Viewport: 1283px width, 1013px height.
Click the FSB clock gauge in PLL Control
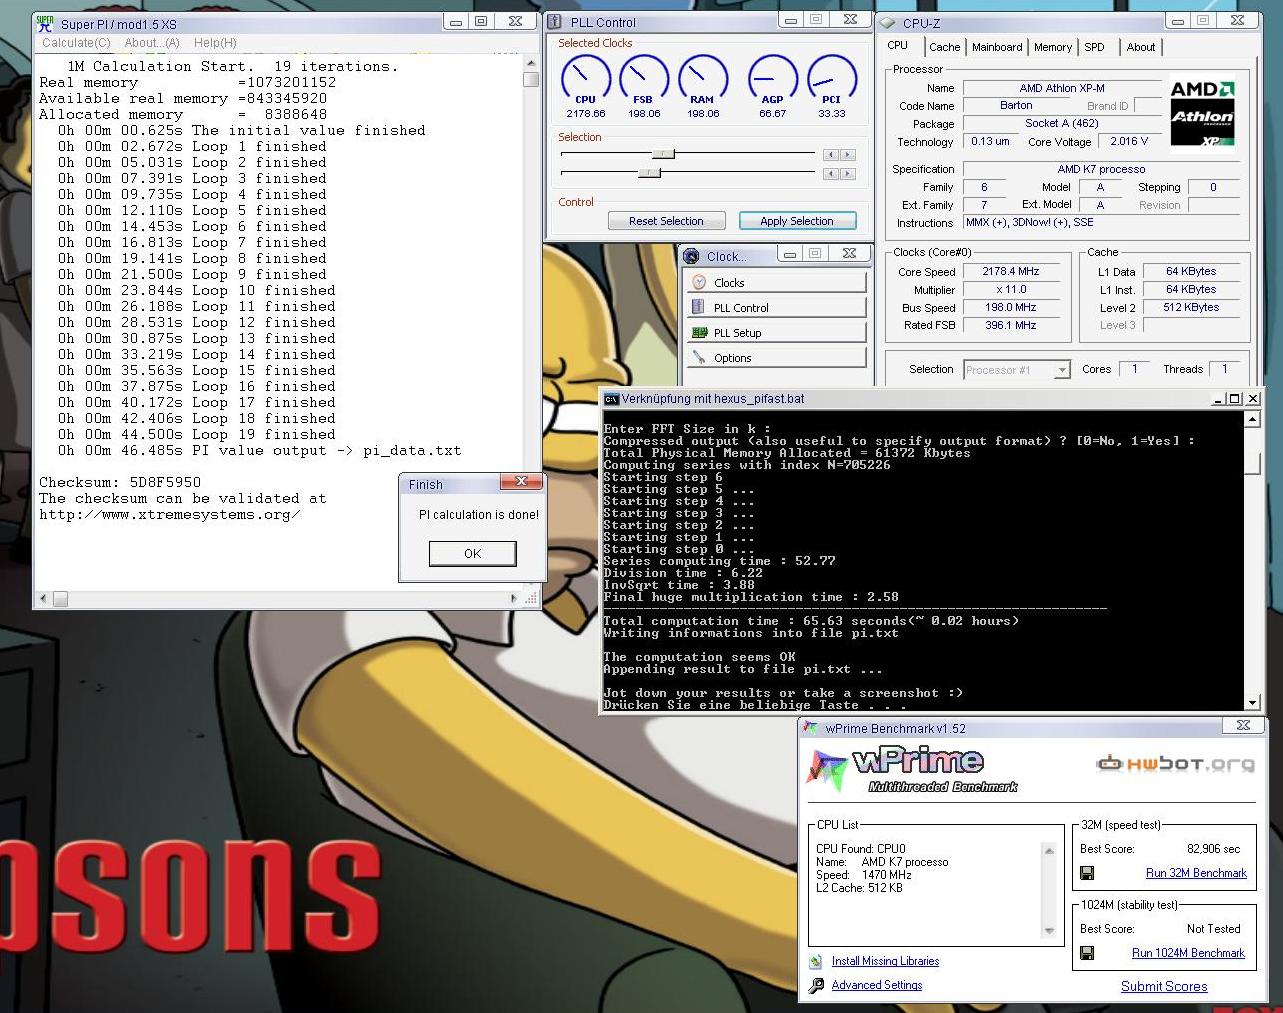pos(644,77)
